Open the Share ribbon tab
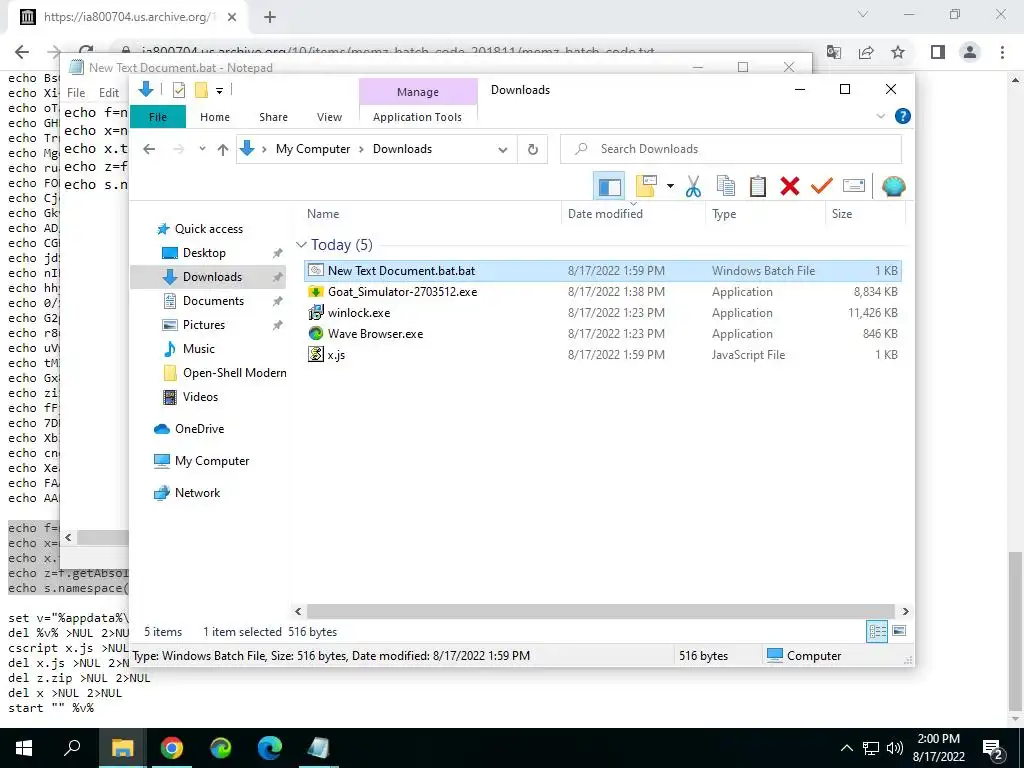 coord(273,117)
